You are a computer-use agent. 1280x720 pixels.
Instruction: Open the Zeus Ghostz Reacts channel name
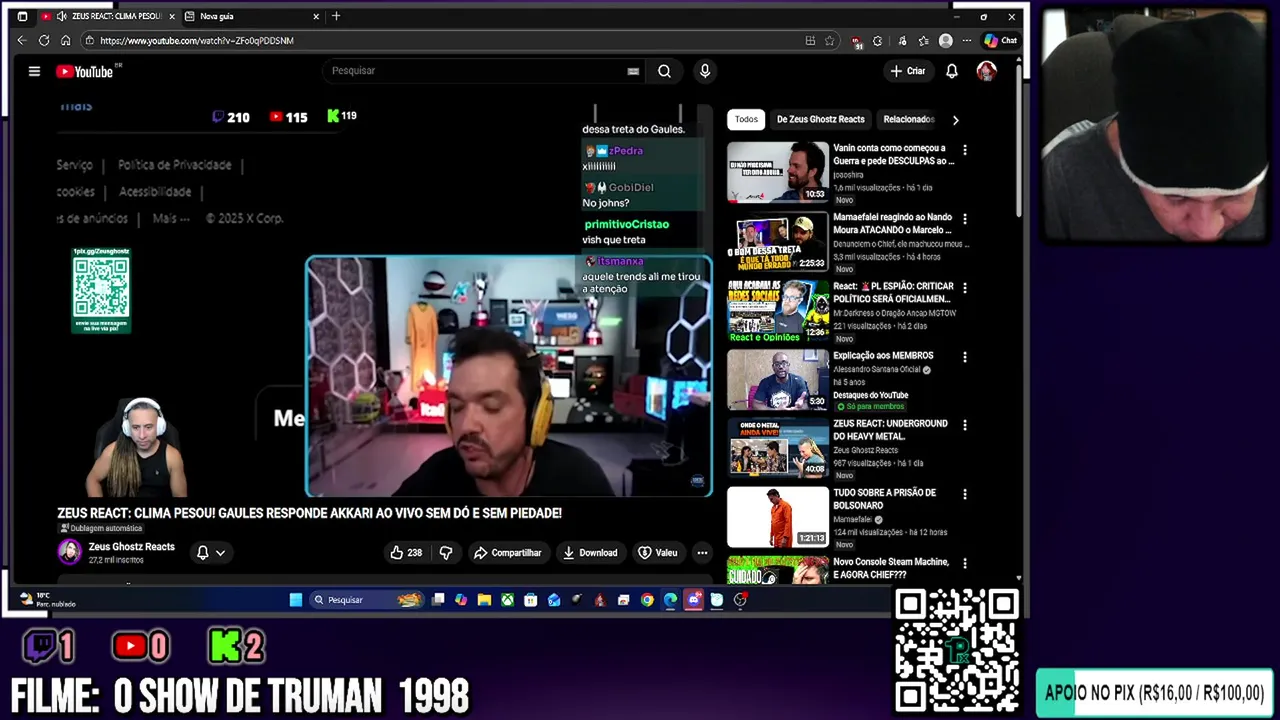[x=131, y=547]
